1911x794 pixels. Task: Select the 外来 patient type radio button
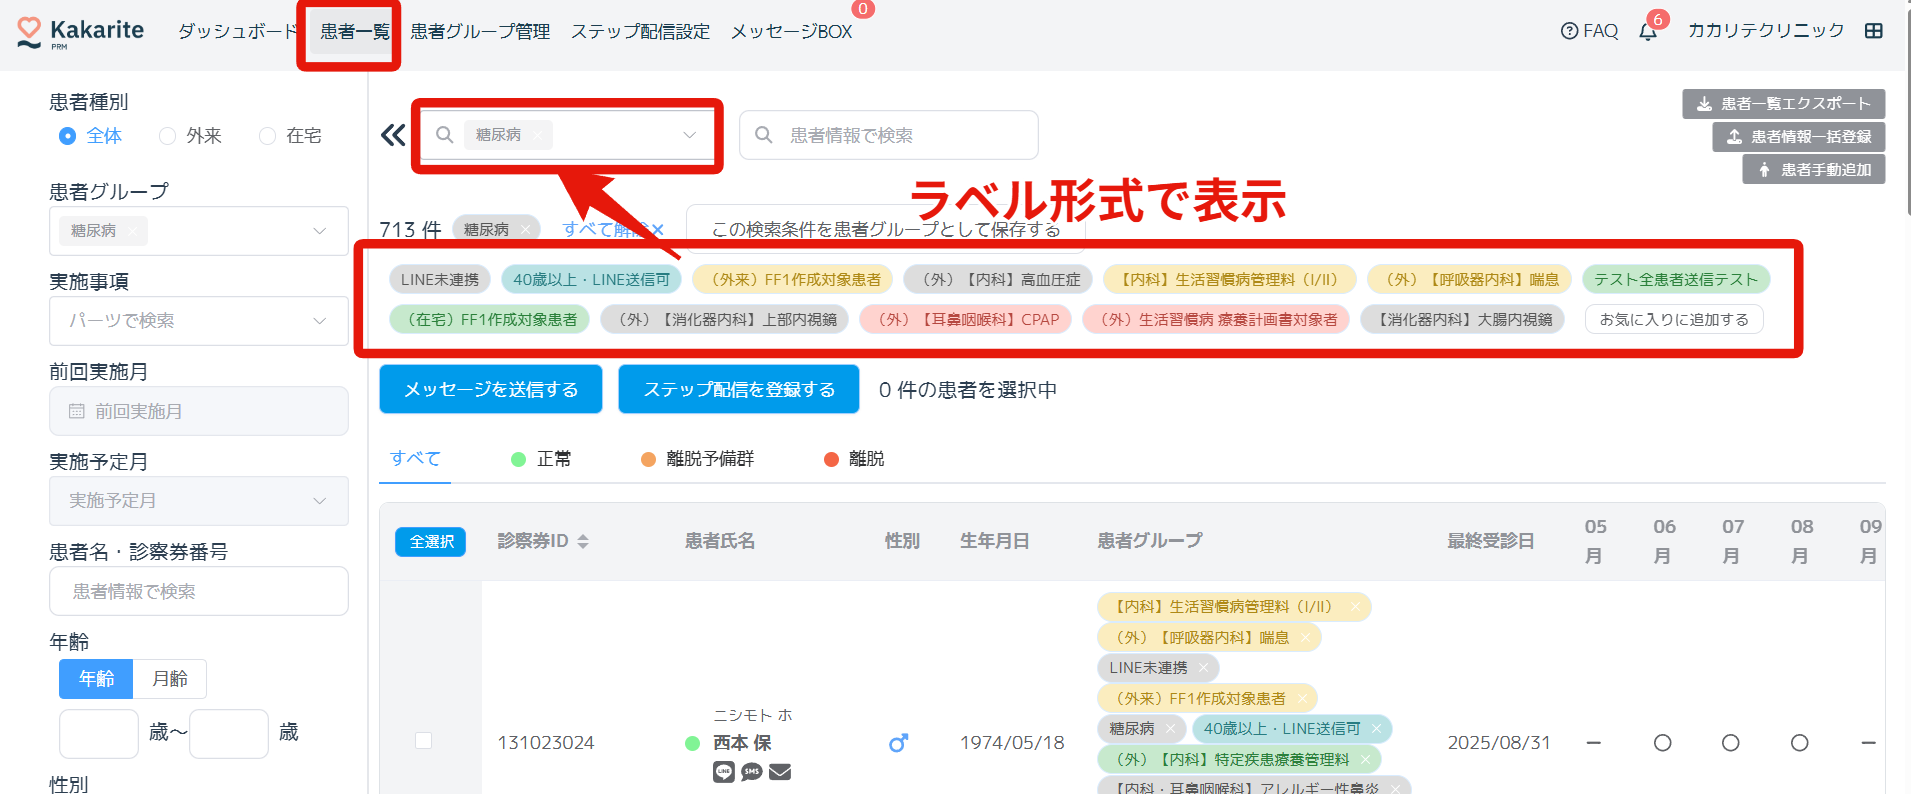click(x=168, y=136)
